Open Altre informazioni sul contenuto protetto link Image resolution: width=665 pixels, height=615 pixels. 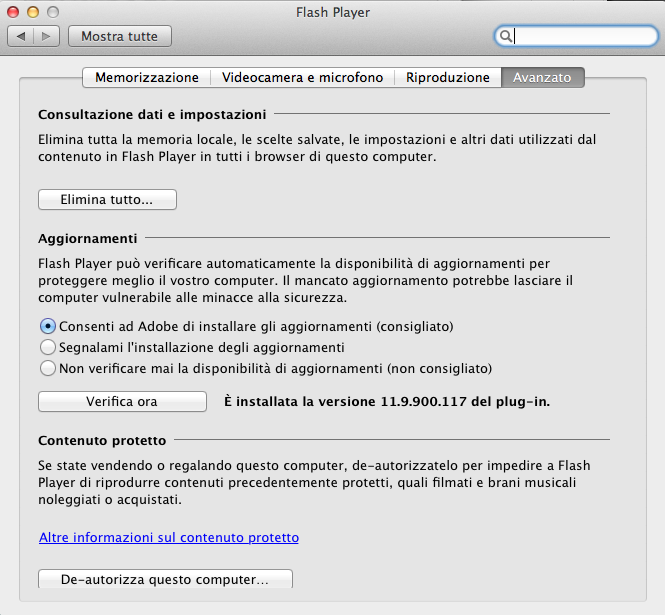coord(168,537)
